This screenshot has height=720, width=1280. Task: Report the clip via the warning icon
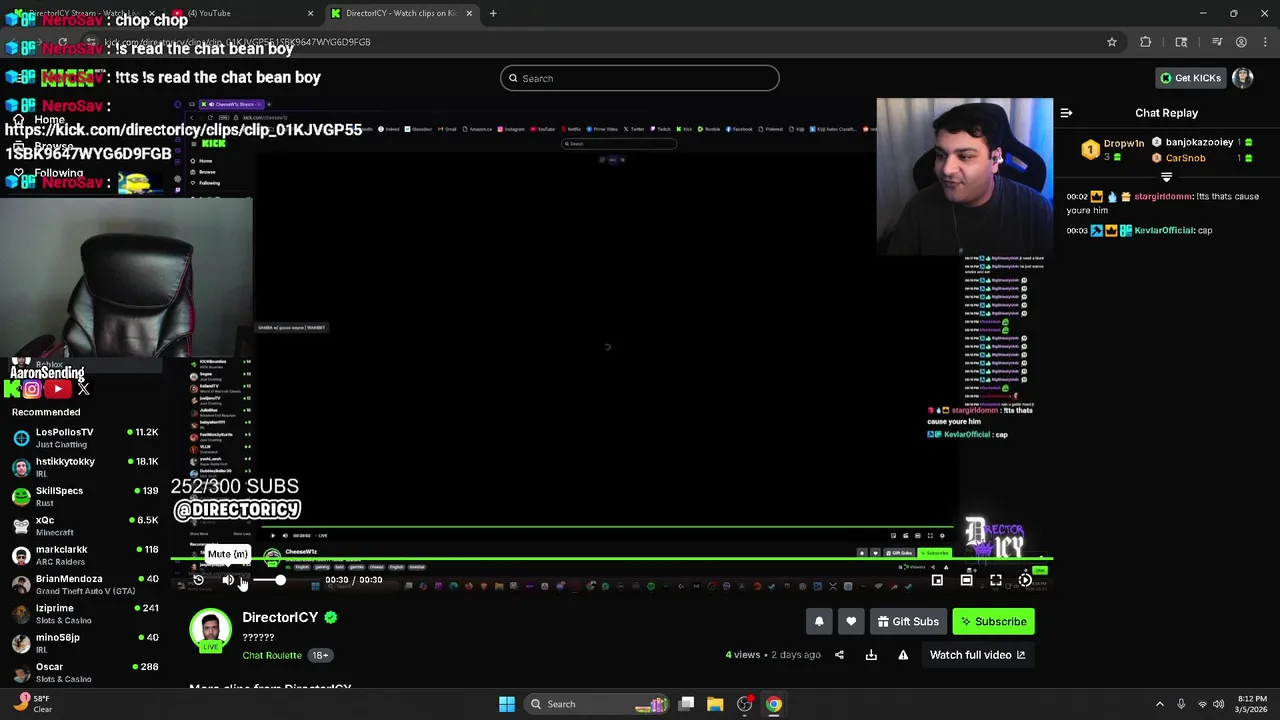[x=903, y=655]
